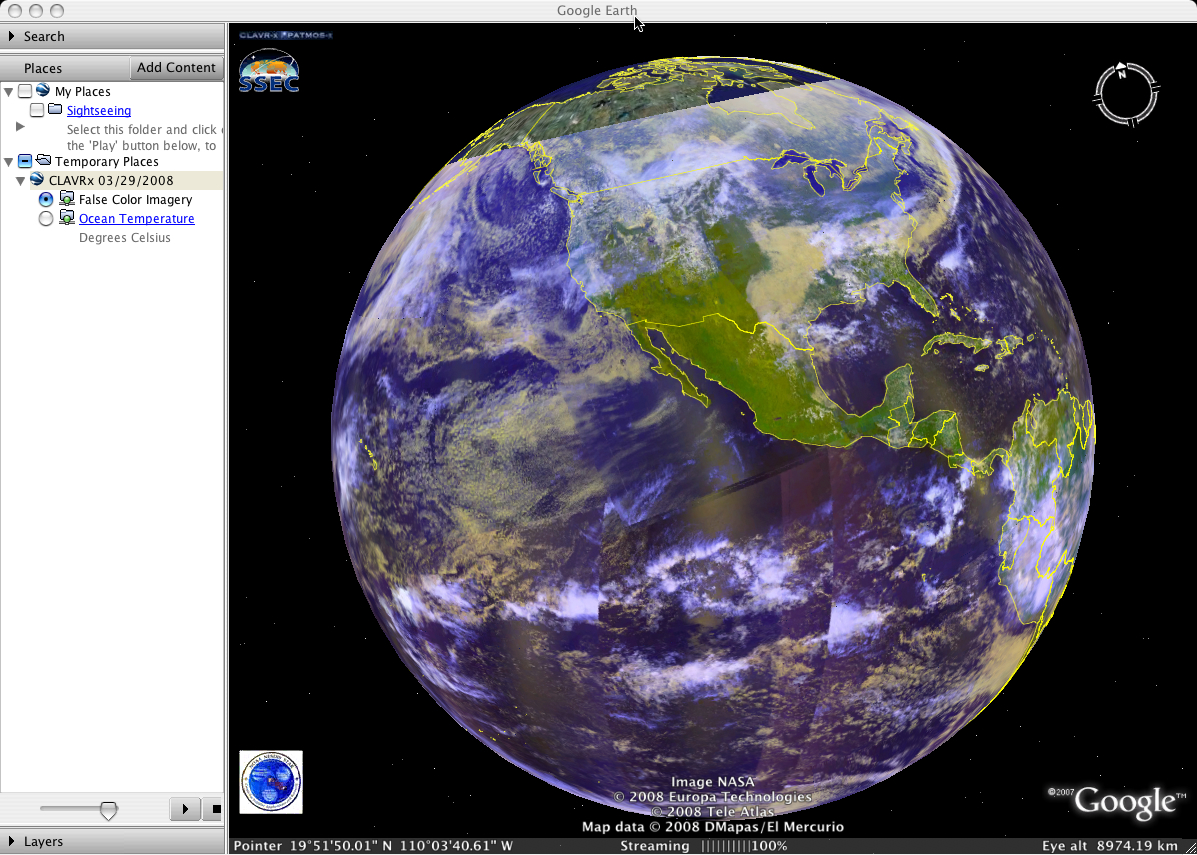Image resolution: width=1197 pixels, height=855 pixels.
Task: Minimize the Google Earth window
Action: pos(35,11)
